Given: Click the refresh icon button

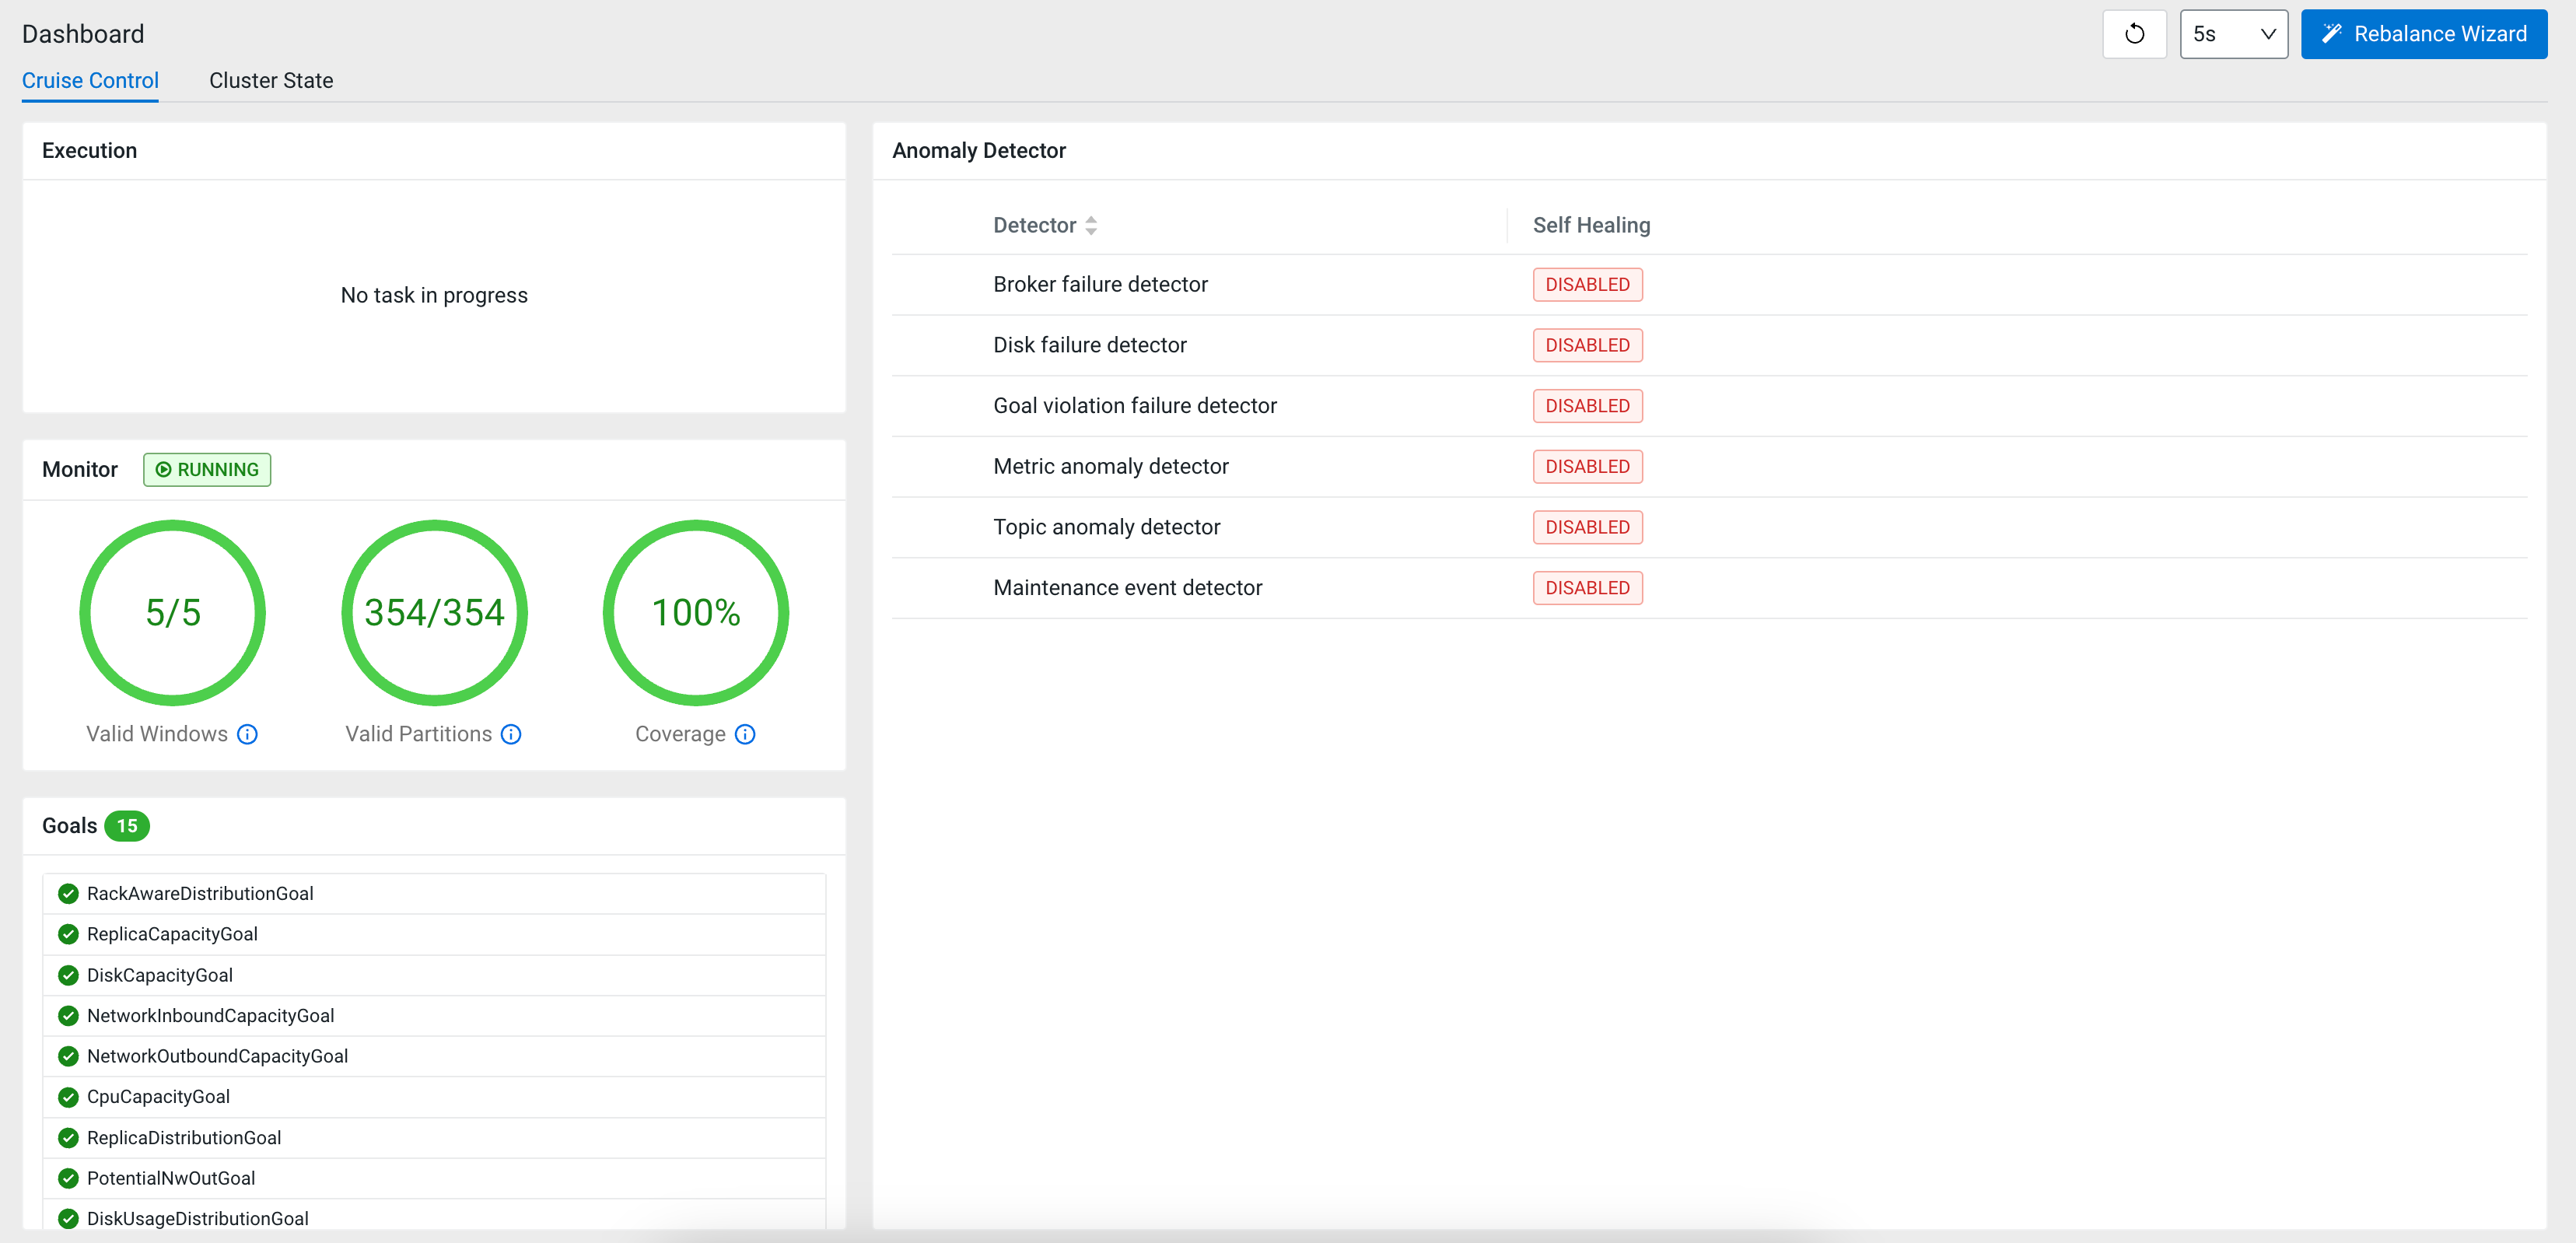Looking at the screenshot, I should pyautogui.click(x=2134, y=34).
